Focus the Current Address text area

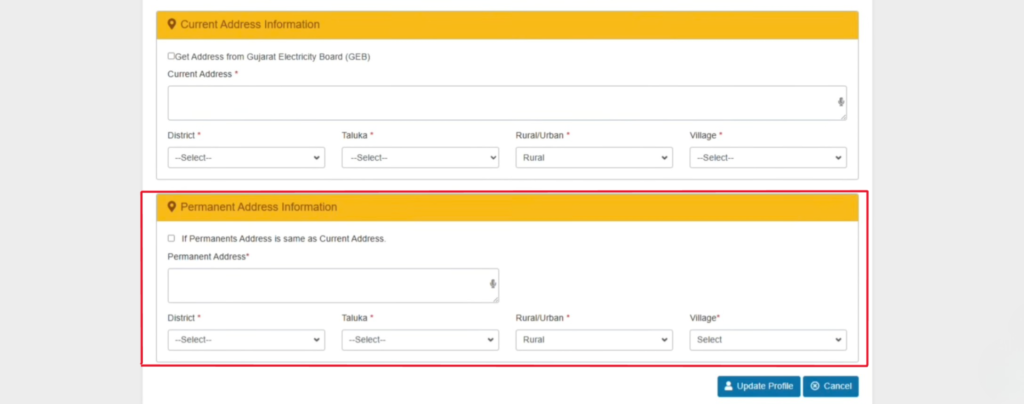[500, 102]
